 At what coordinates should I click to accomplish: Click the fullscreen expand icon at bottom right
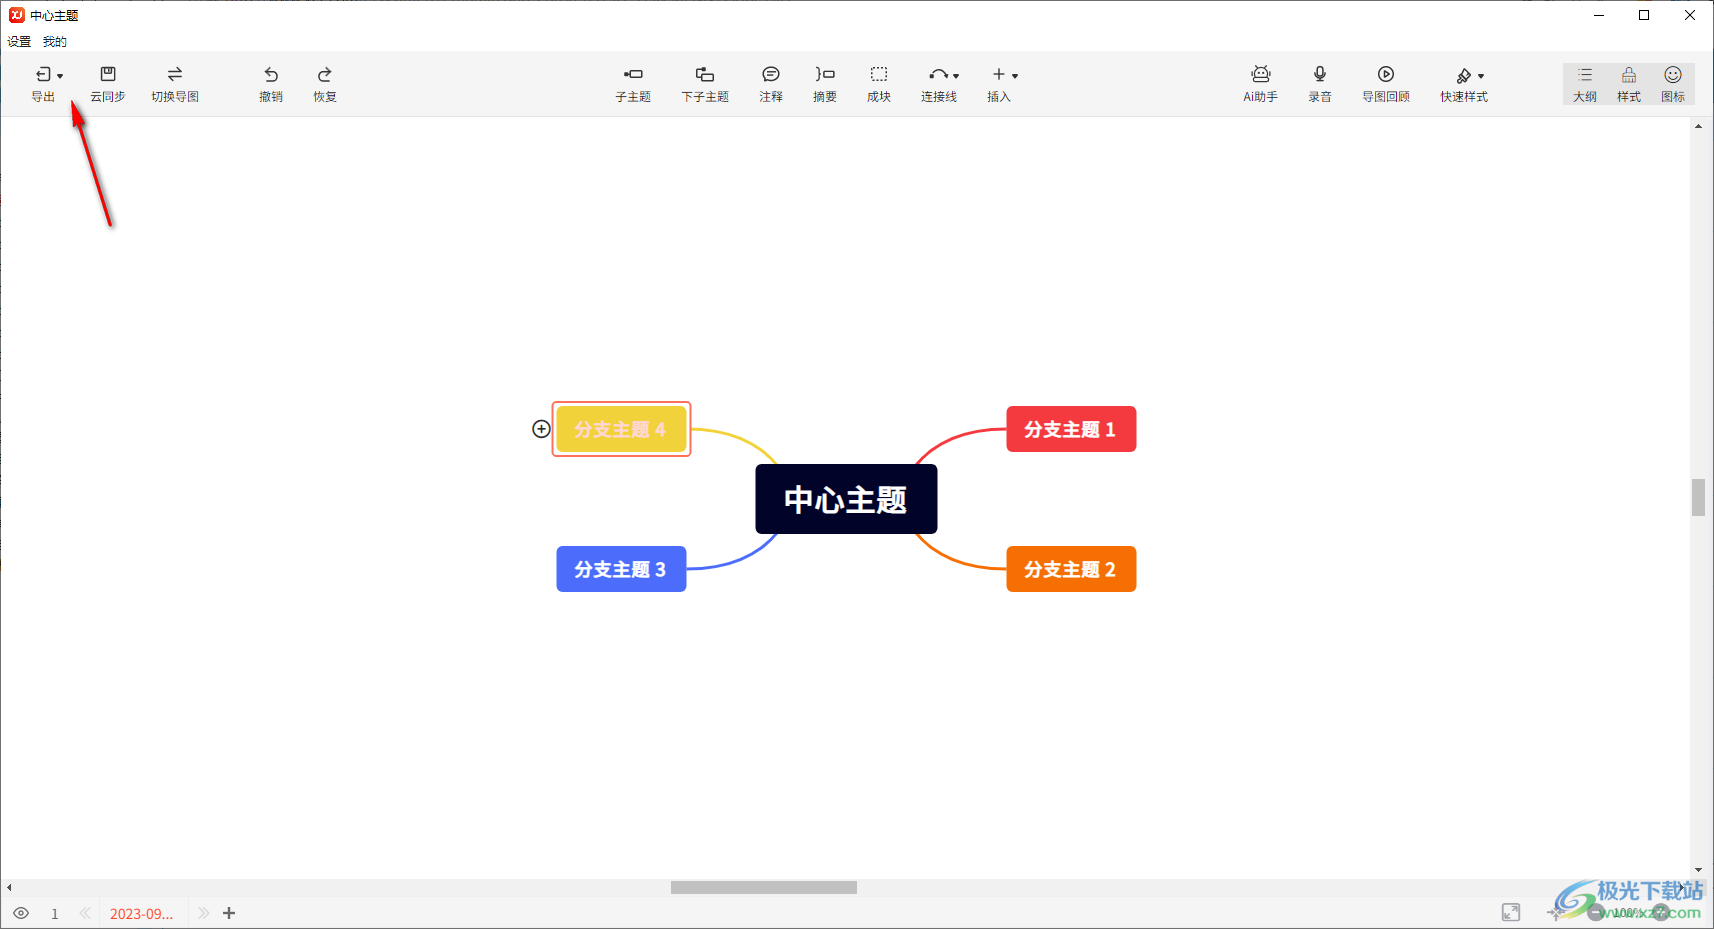1511,912
